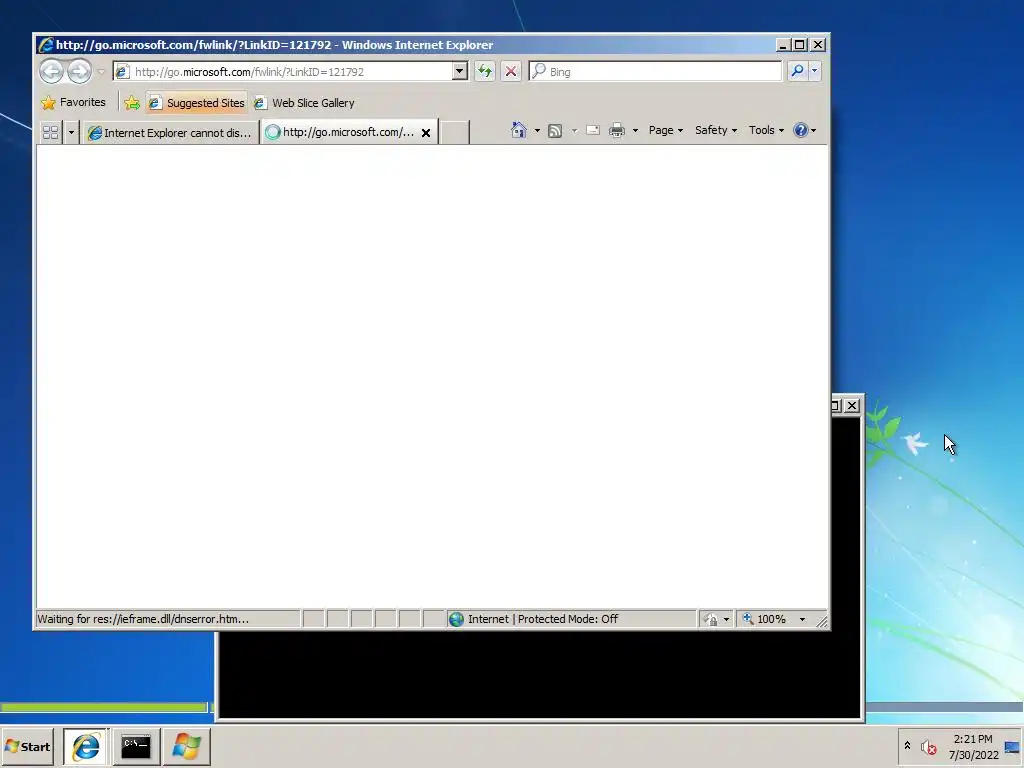Stop loading with the red X icon

point(511,71)
